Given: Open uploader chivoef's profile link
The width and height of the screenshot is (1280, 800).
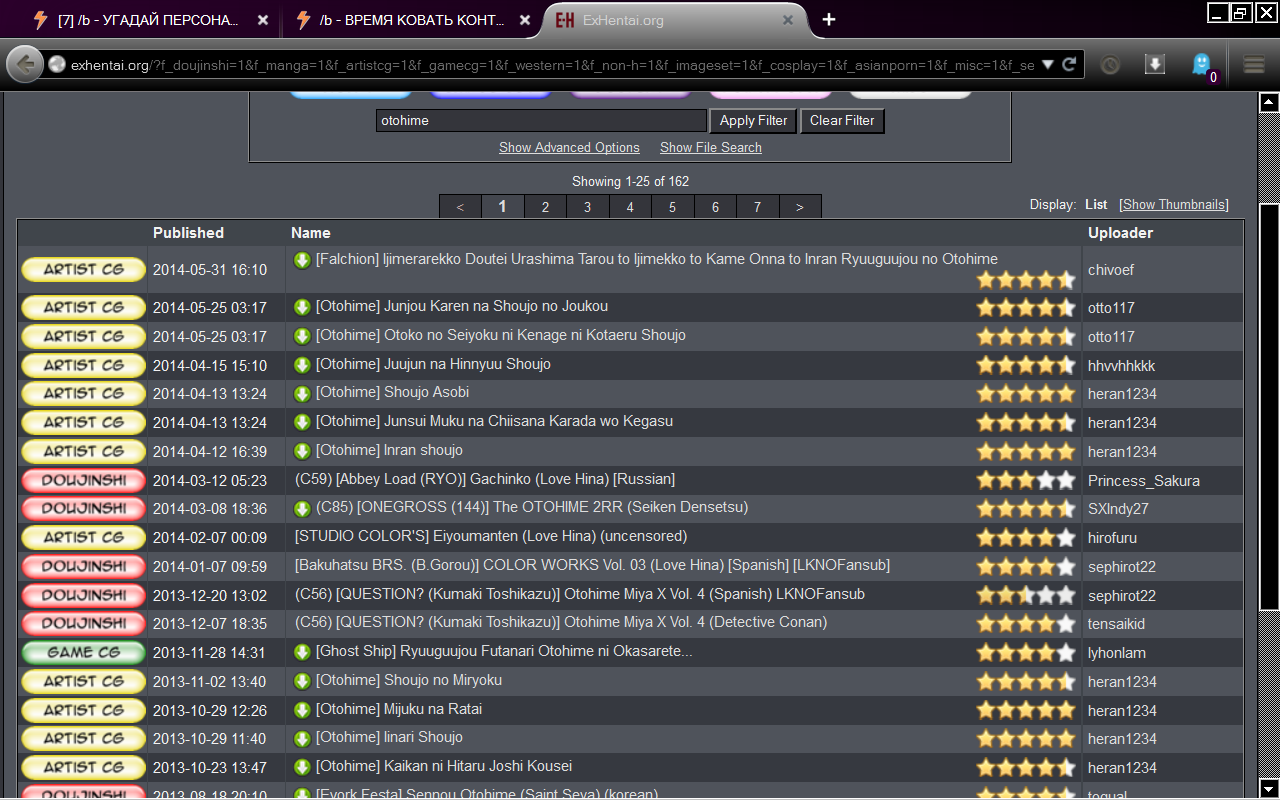Looking at the screenshot, I should 1111,271.
